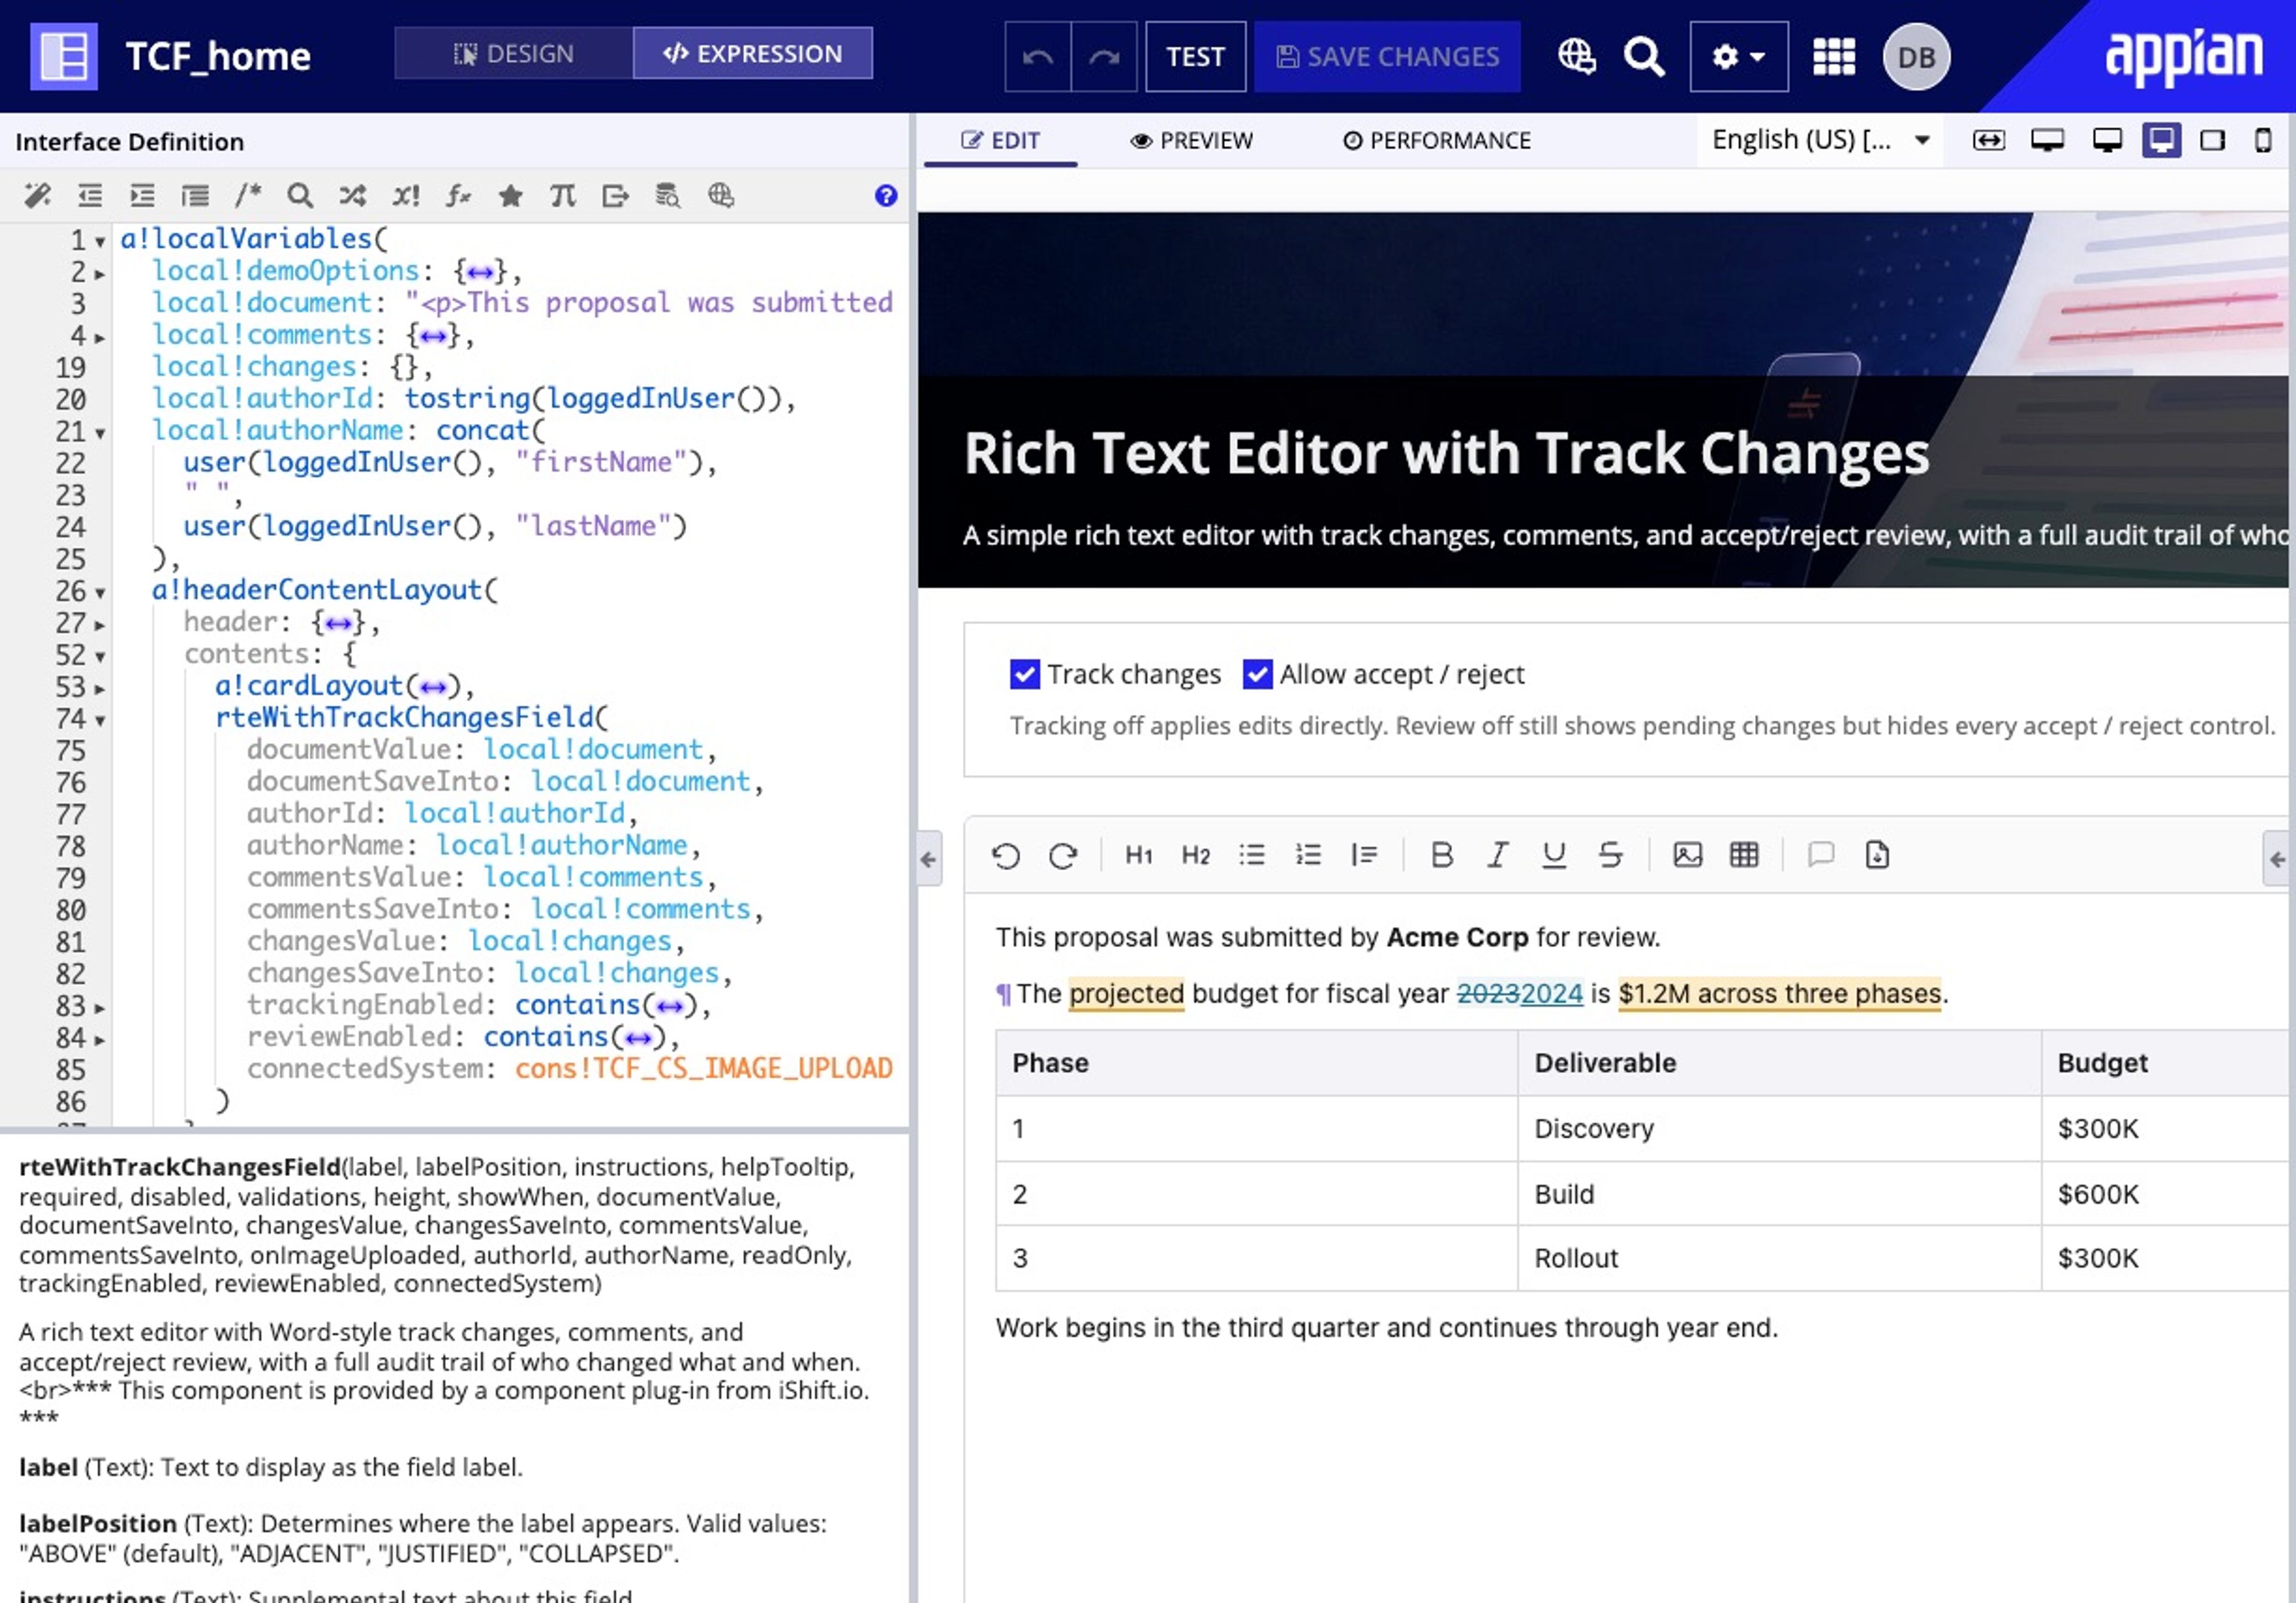Open the settings gear dropdown
This screenshot has width=2296, height=1603.
(1738, 56)
